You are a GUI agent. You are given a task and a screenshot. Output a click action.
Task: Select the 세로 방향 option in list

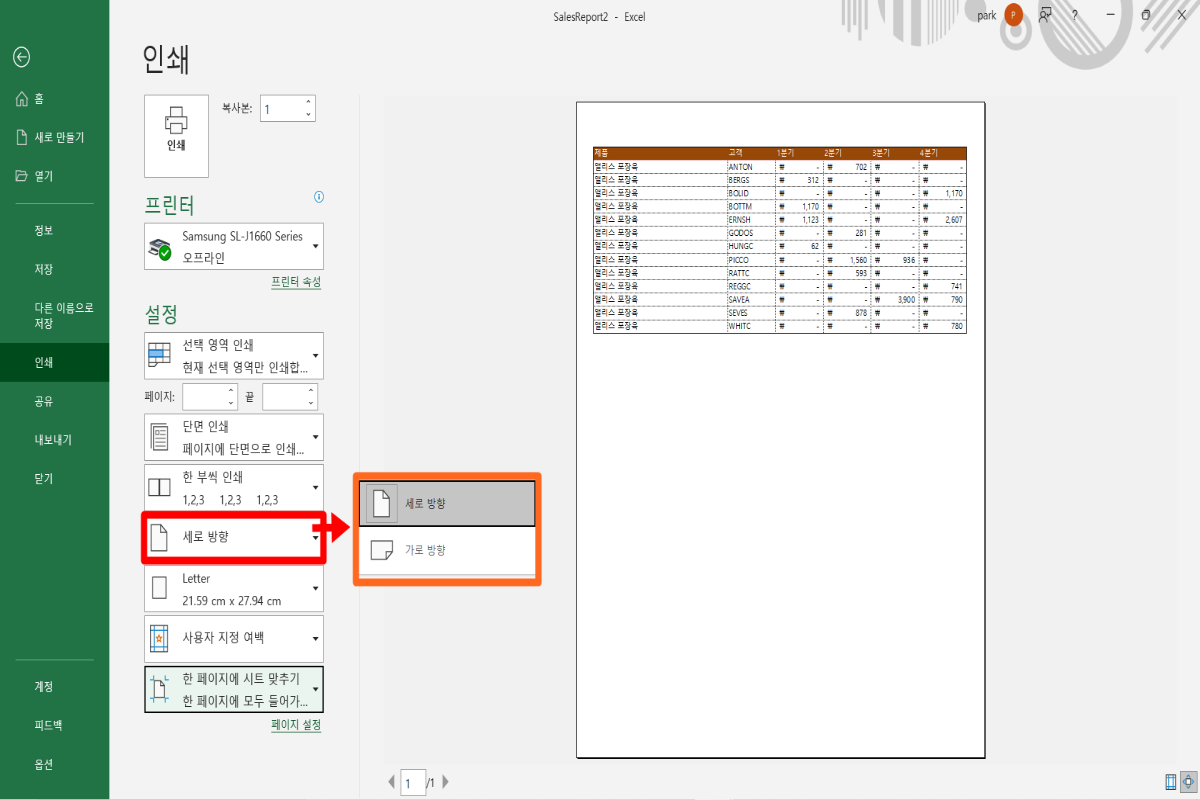tap(447, 504)
